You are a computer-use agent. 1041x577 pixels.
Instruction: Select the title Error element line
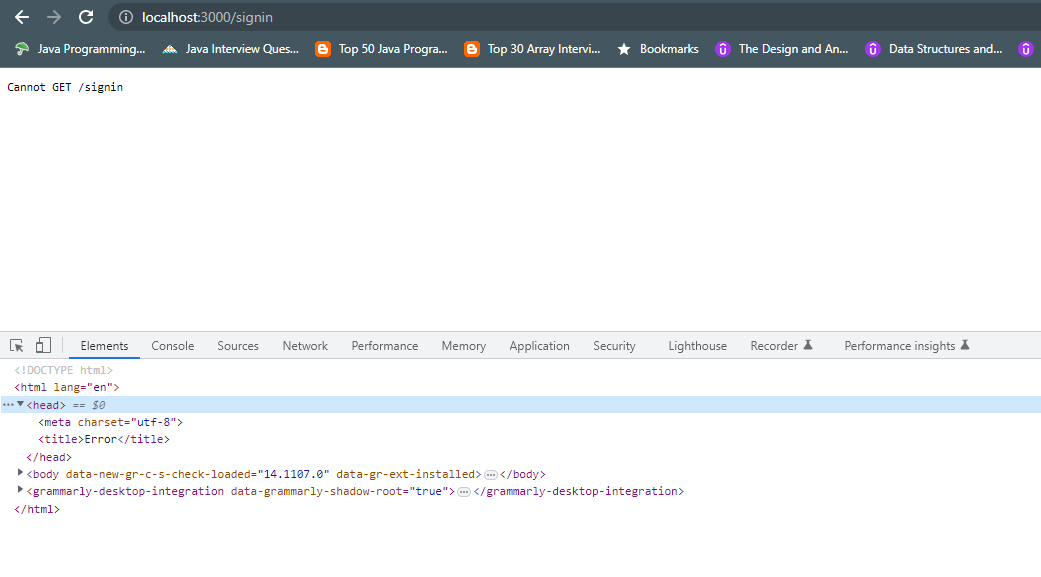(104, 439)
